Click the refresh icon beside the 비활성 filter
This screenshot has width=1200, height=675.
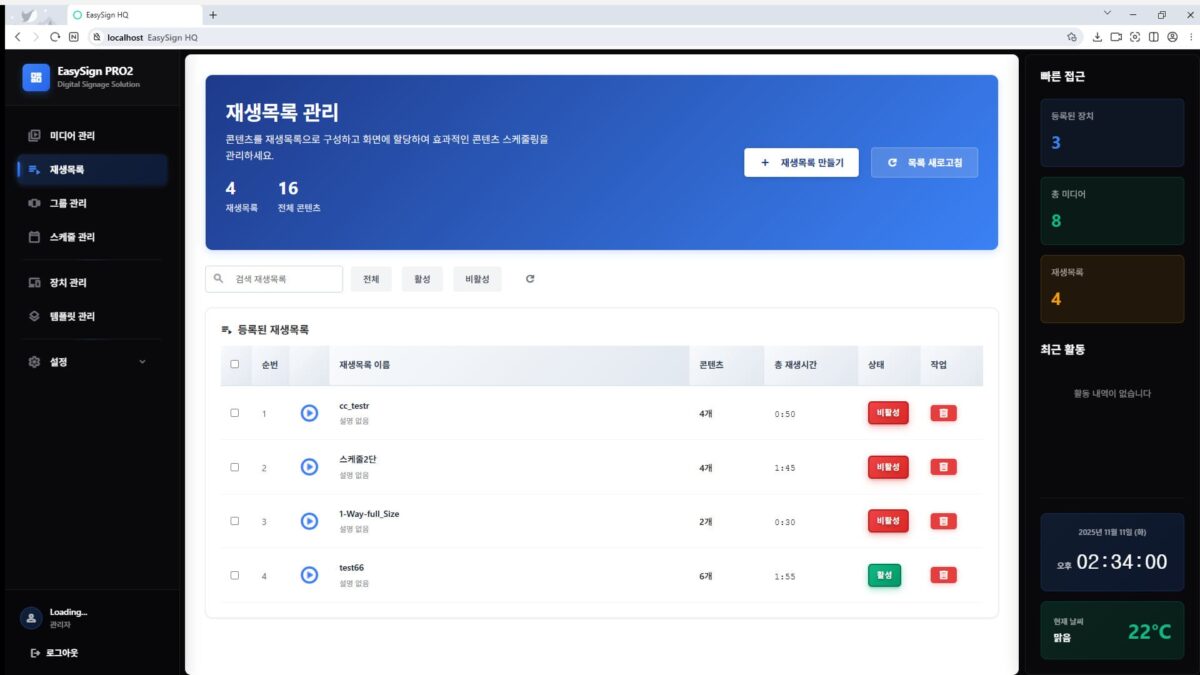[529, 279]
